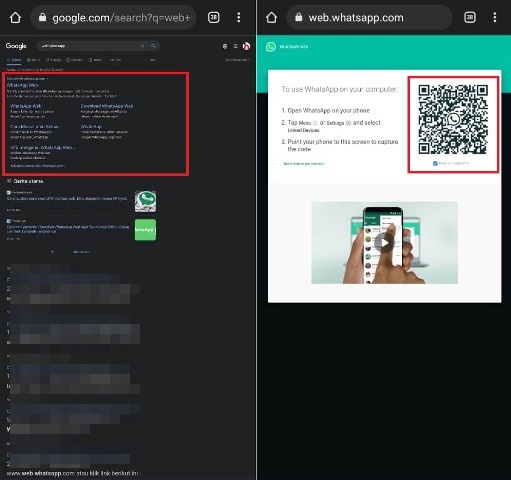Open Google apps grid icon

(x=236, y=46)
